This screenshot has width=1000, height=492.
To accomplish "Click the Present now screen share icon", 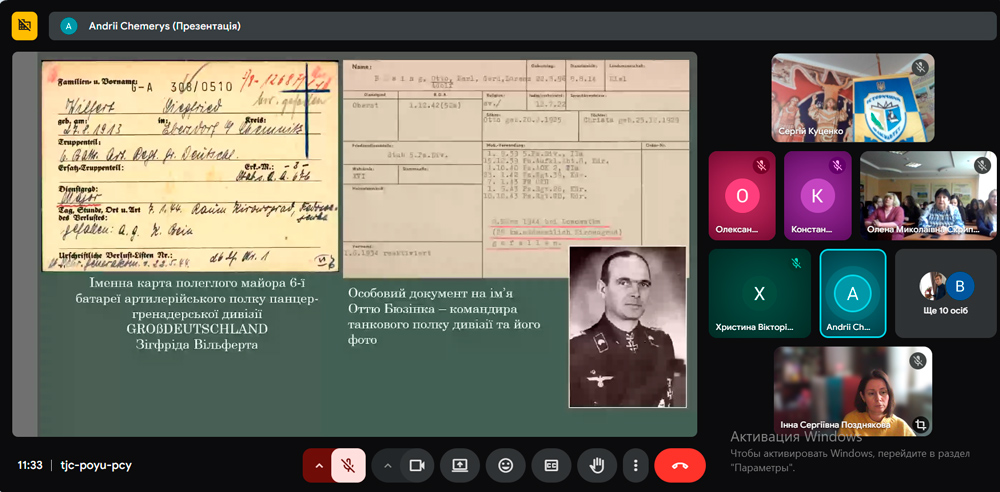I will [460, 465].
